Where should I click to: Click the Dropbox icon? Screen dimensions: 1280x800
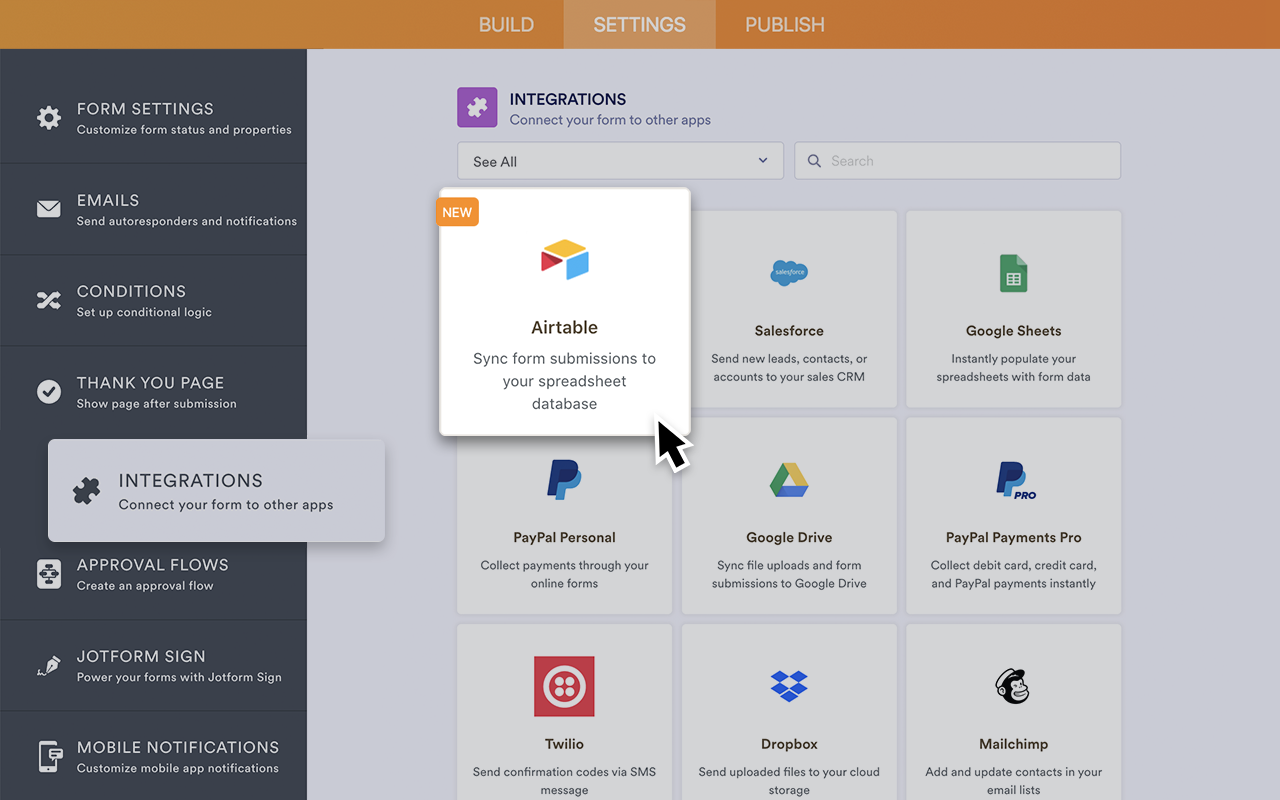(x=789, y=686)
